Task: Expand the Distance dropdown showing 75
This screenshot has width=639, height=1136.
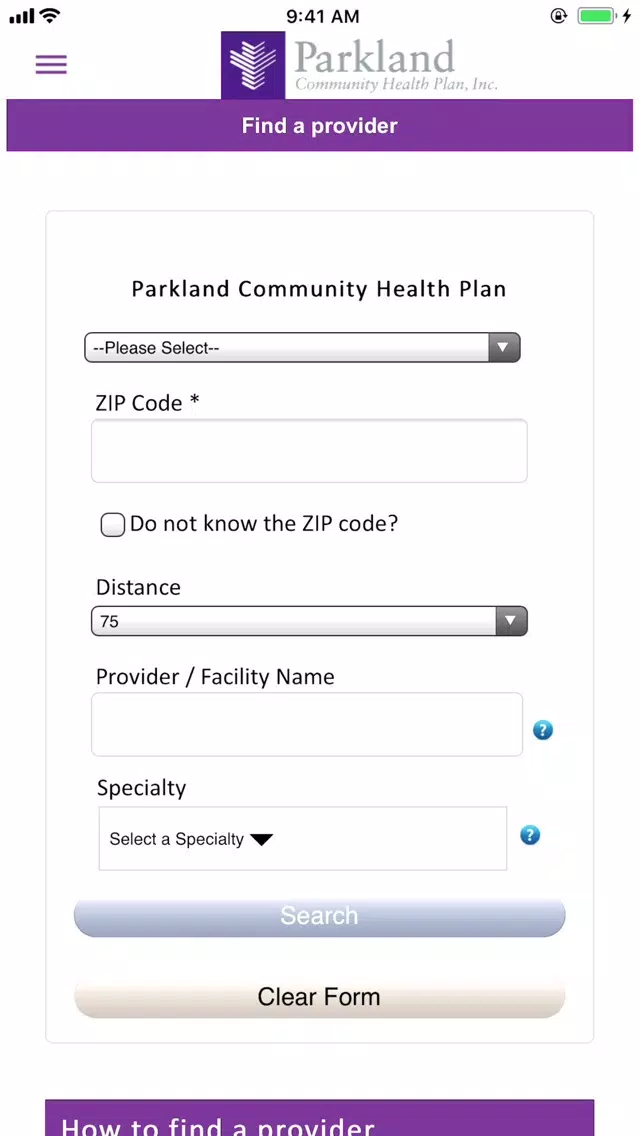Action: tap(309, 621)
